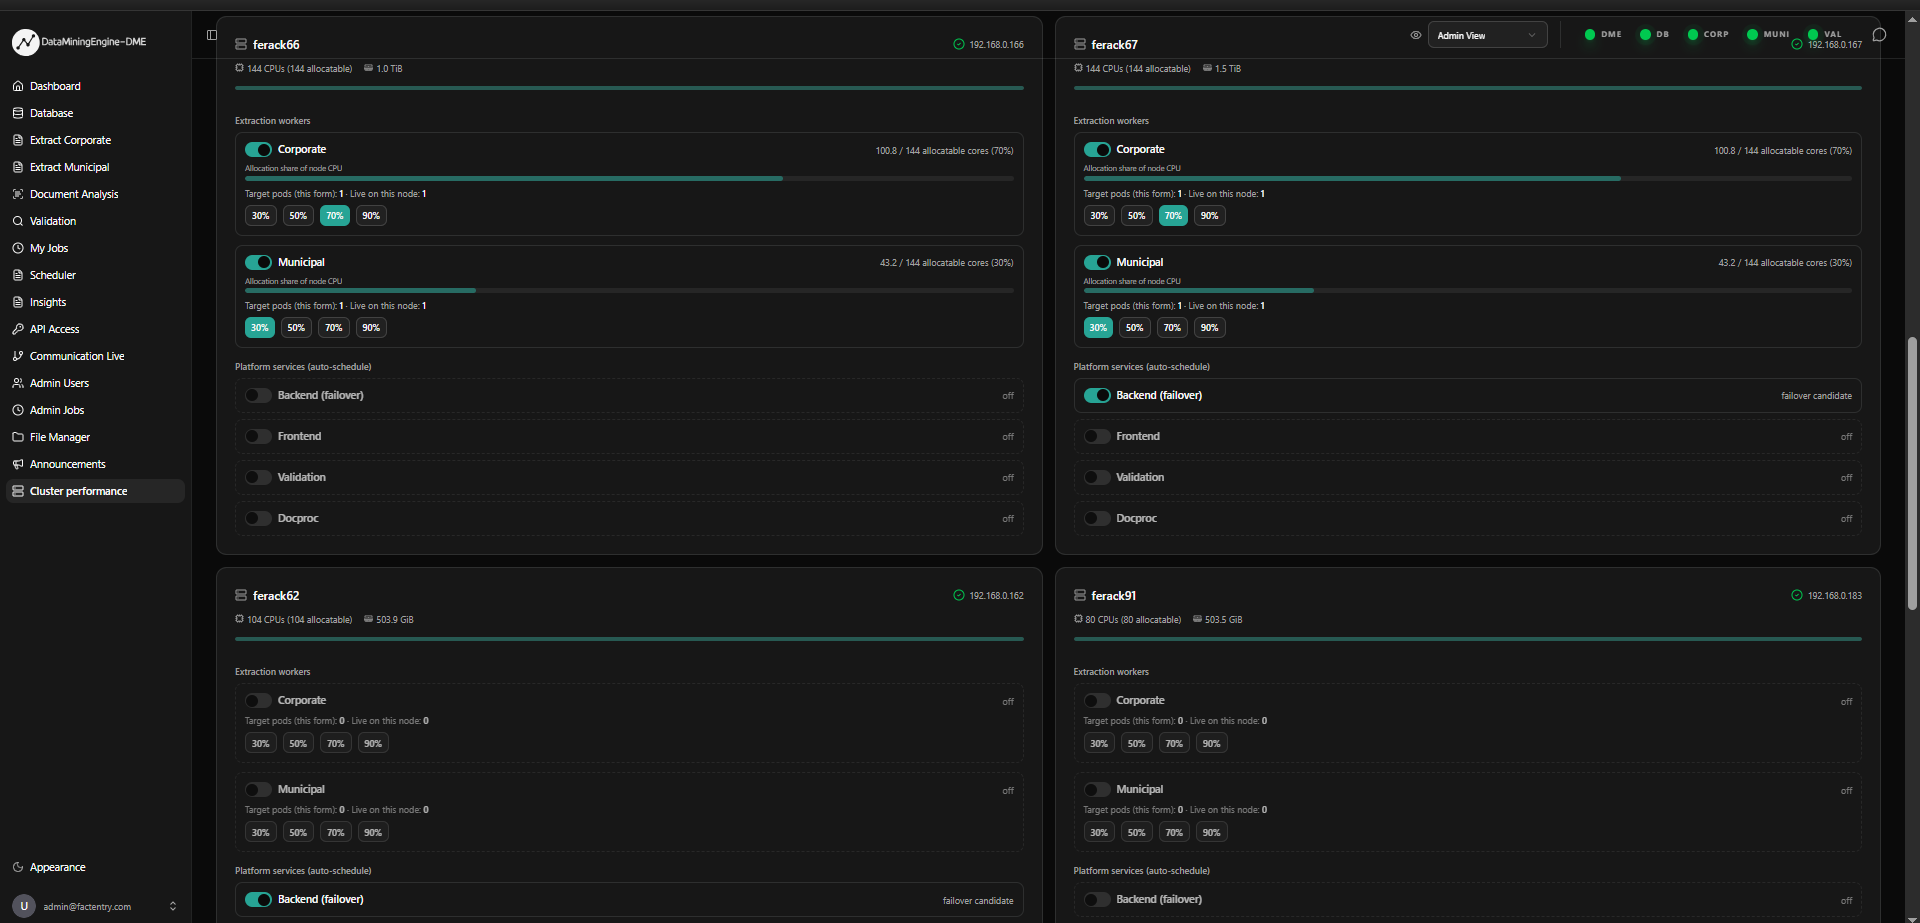Enable Backend (failover) on ferack66
Viewport: 1920px width, 923px height.
(258, 395)
